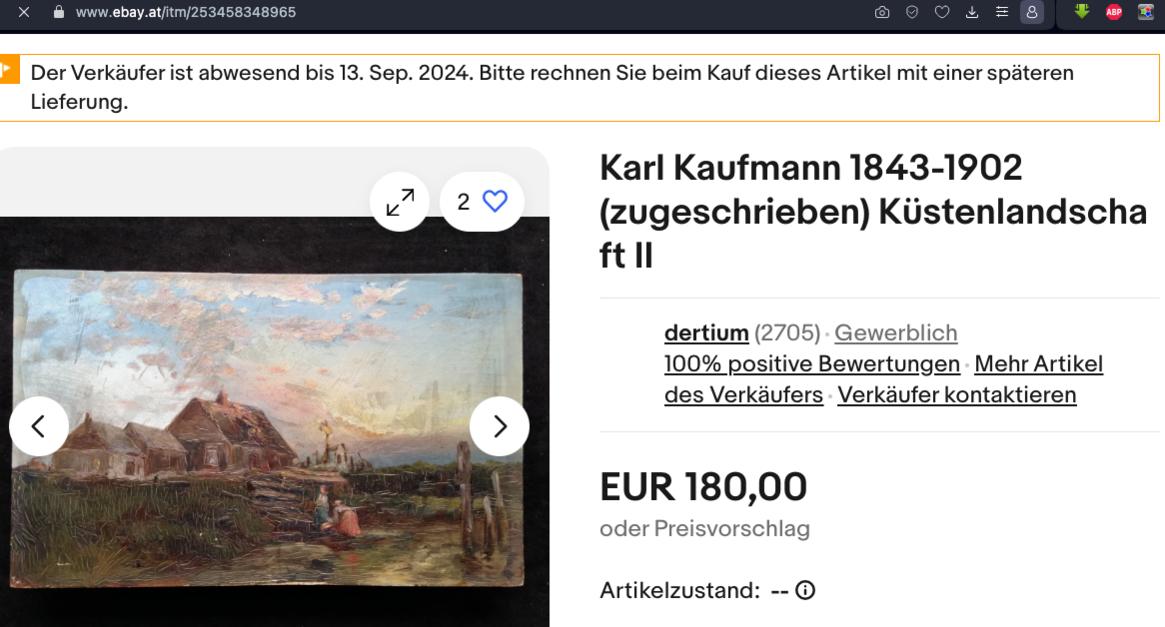Open the browser downloads icon

pyautogui.click(x=972, y=12)
